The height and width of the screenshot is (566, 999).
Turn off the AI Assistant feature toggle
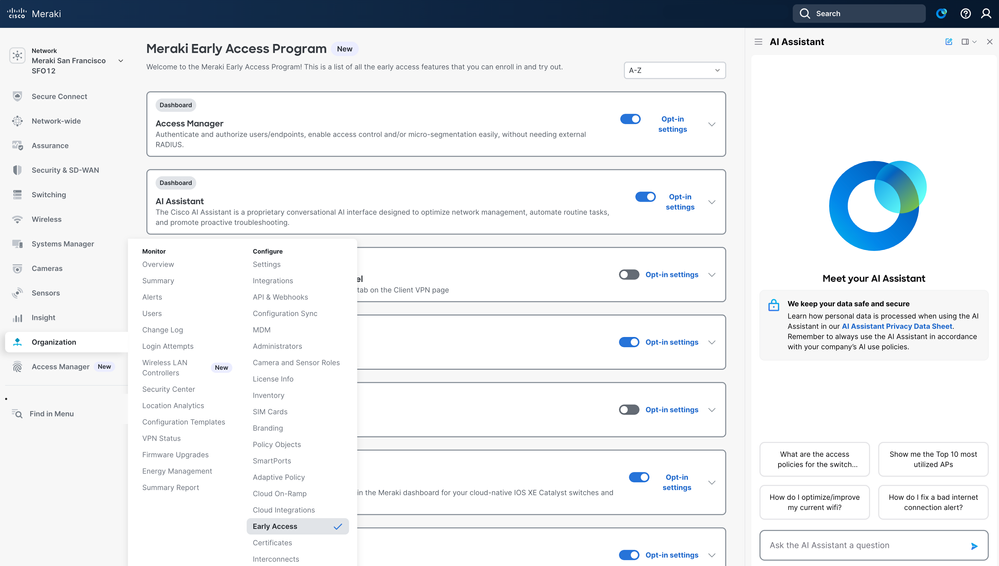[645, 197]
